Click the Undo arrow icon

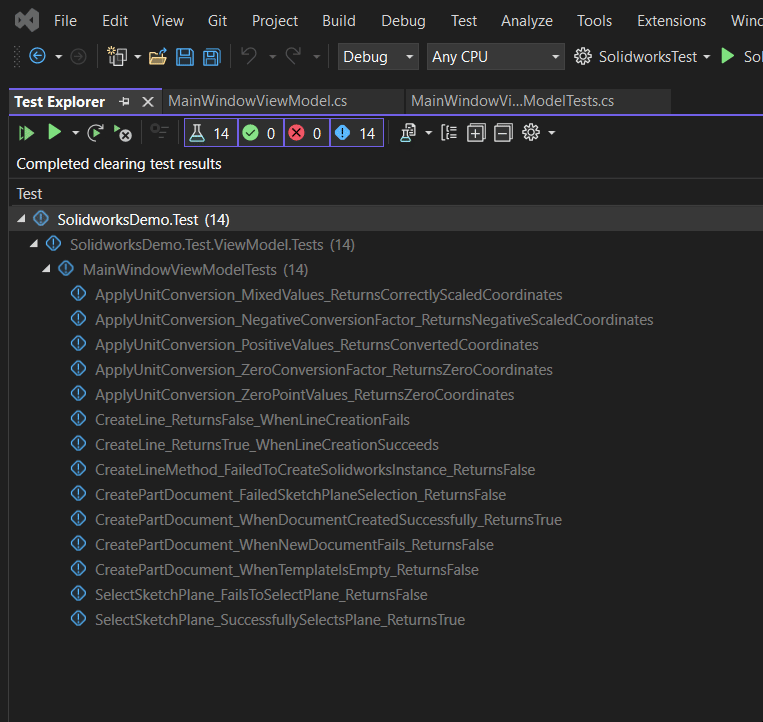coord(249,56)
